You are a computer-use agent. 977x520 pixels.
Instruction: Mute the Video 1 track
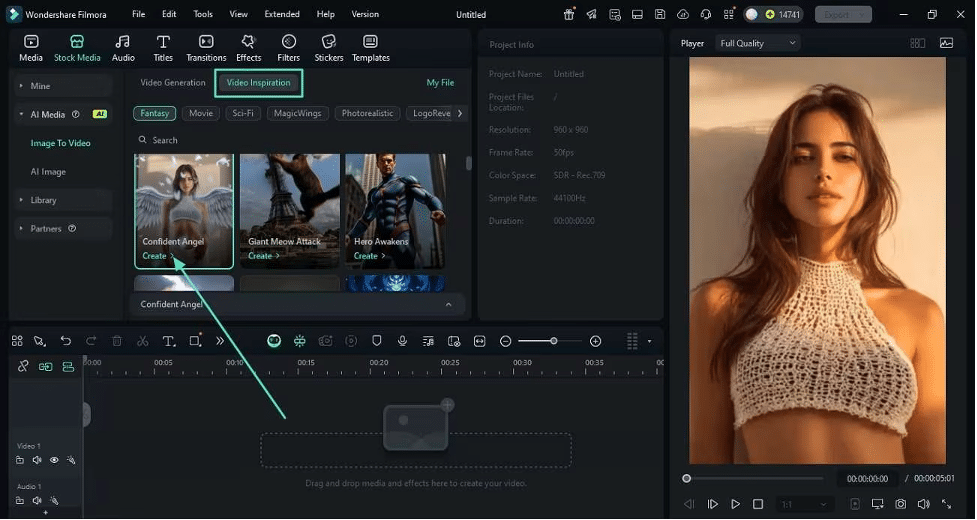tap(37, 460)
